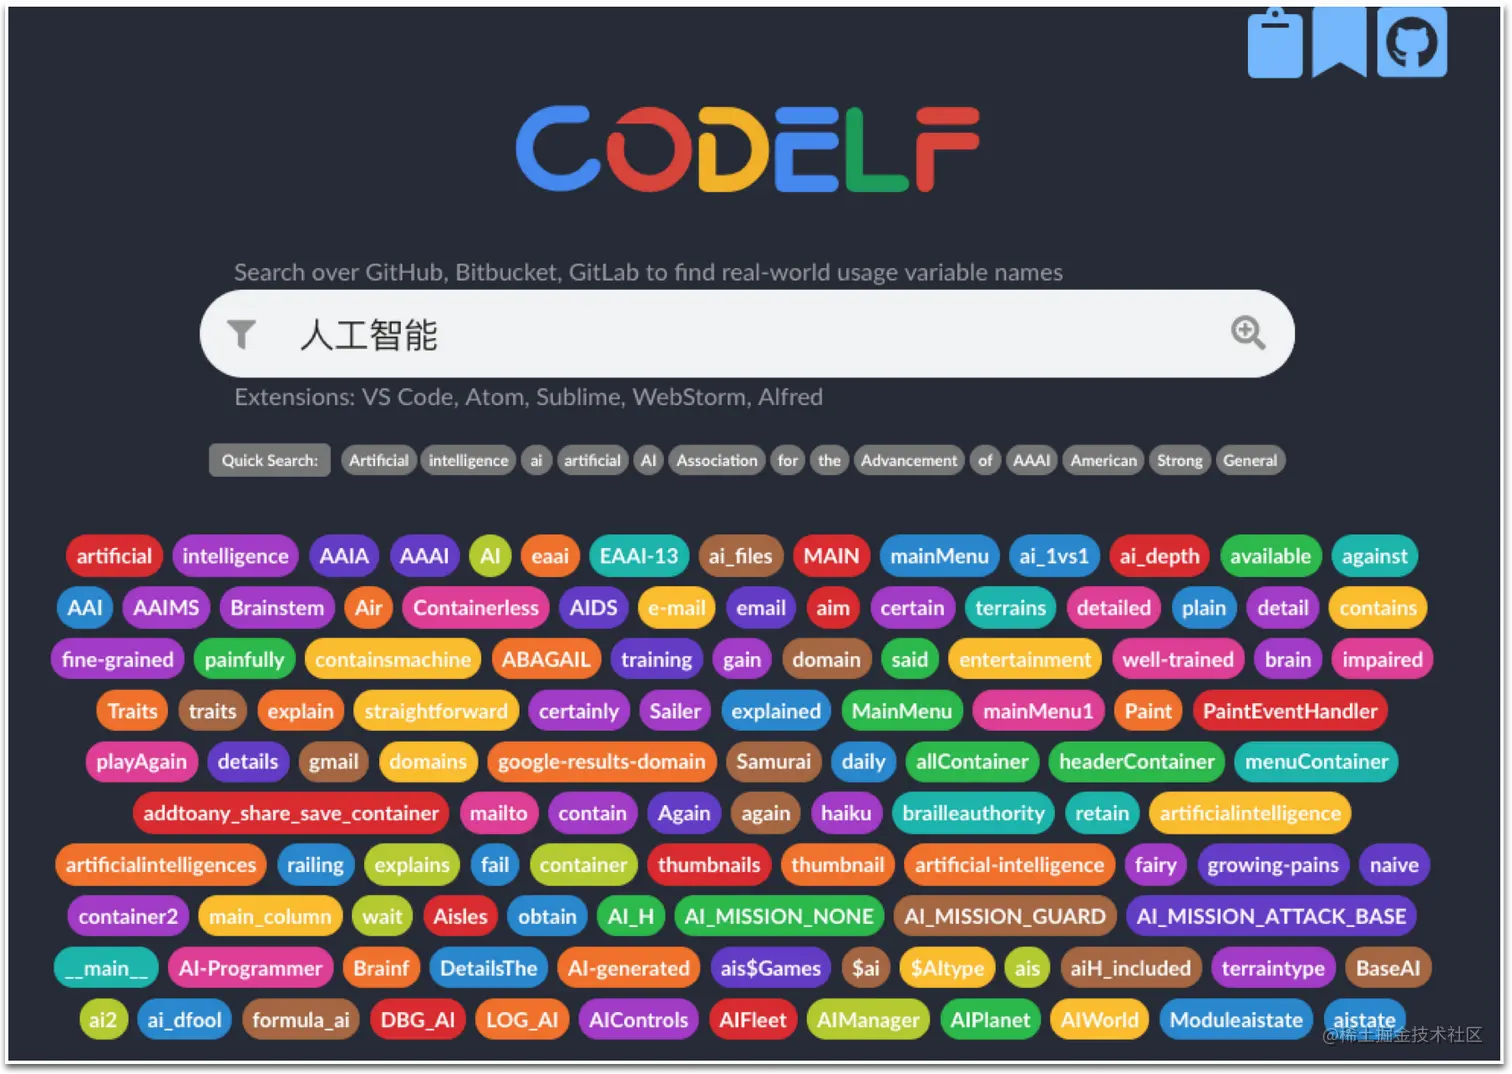Open the bookmark icon
Viewport: 1512px width, 1074px height.
tap(1339, 42)
